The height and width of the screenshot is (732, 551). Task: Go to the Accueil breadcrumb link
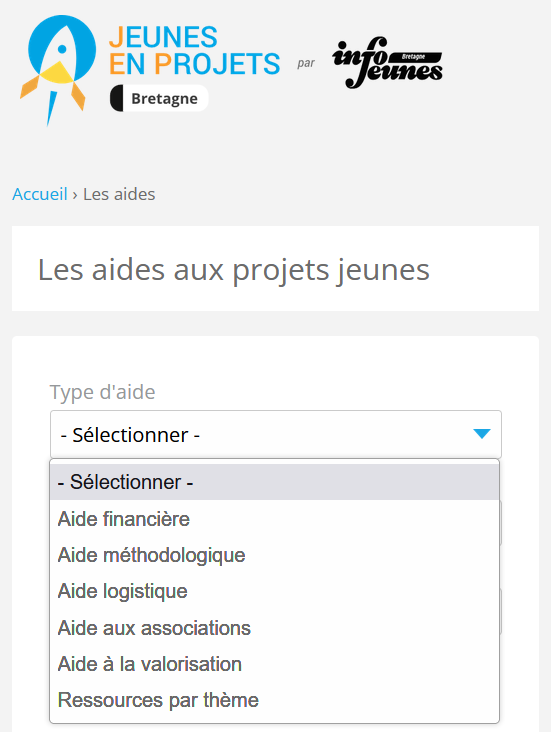(40, 194)
